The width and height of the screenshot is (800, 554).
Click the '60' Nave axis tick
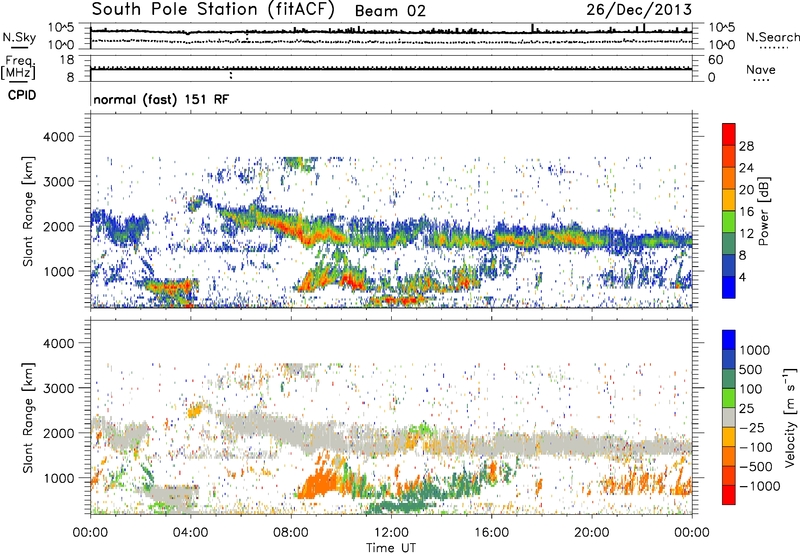click(715, 60)
